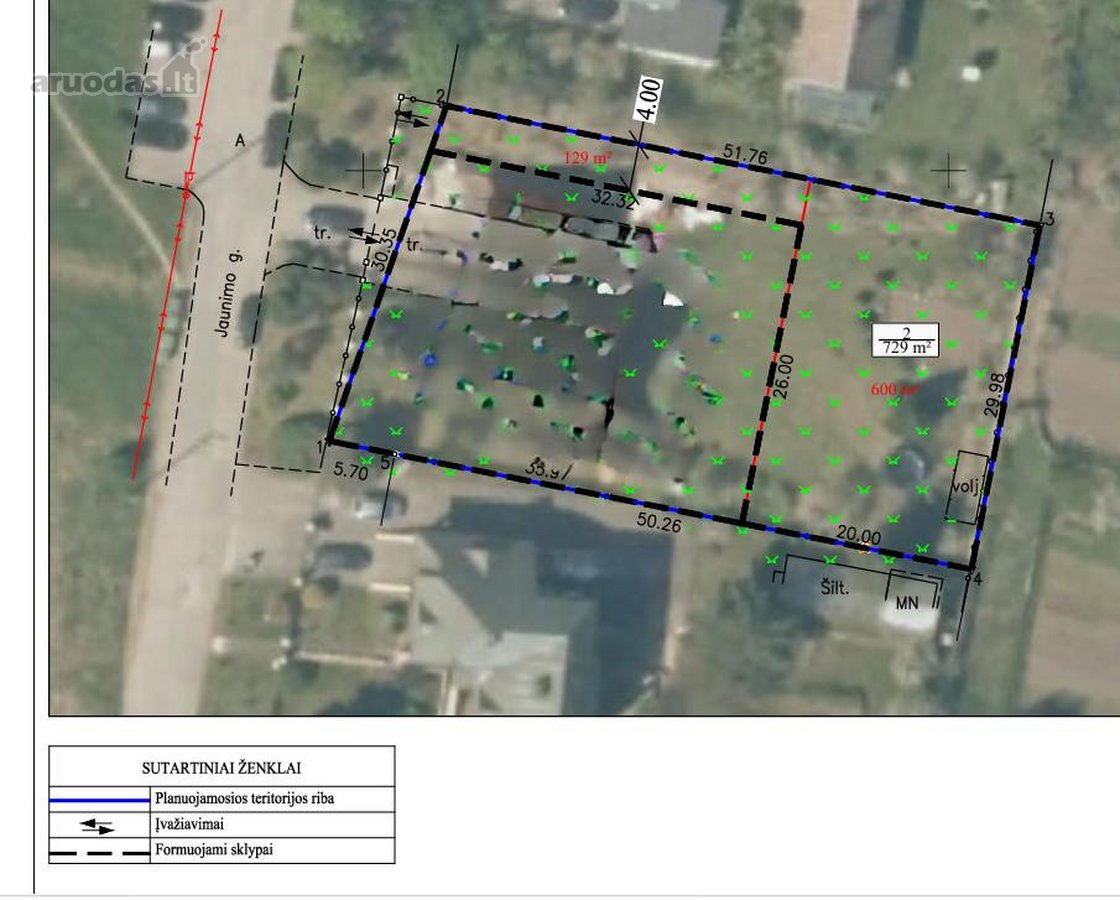Image resolution: width=1120 pixels, height=900 pixels.
Task: Click the red '129 m²' area label
Action: click(x=588, y=157)
